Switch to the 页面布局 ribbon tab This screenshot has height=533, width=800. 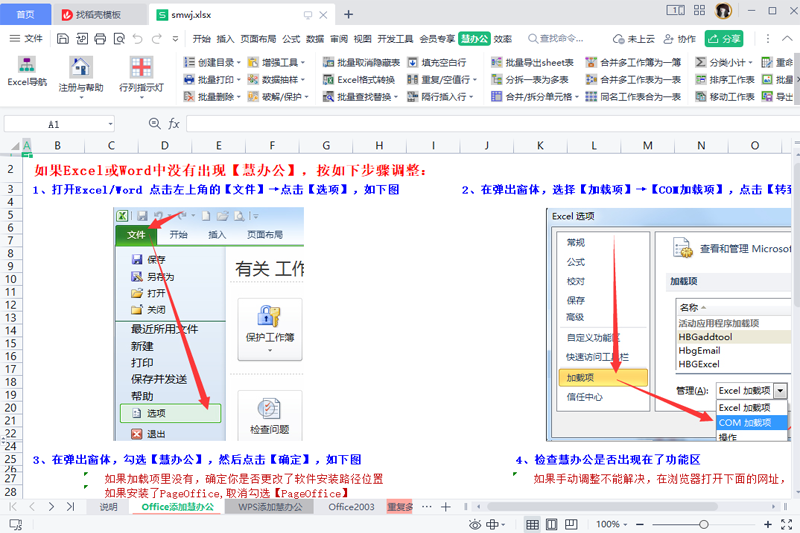(258, 39)
